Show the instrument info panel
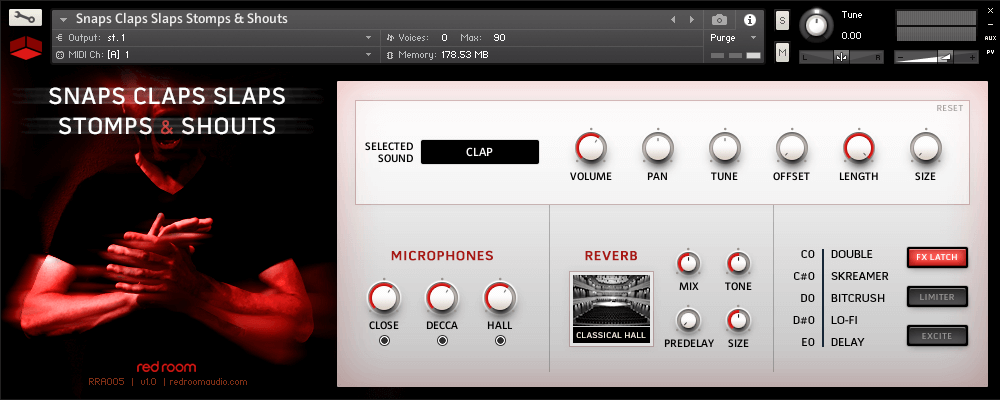This screenshot has height=400, width=1000. click(x=750, y=20)
